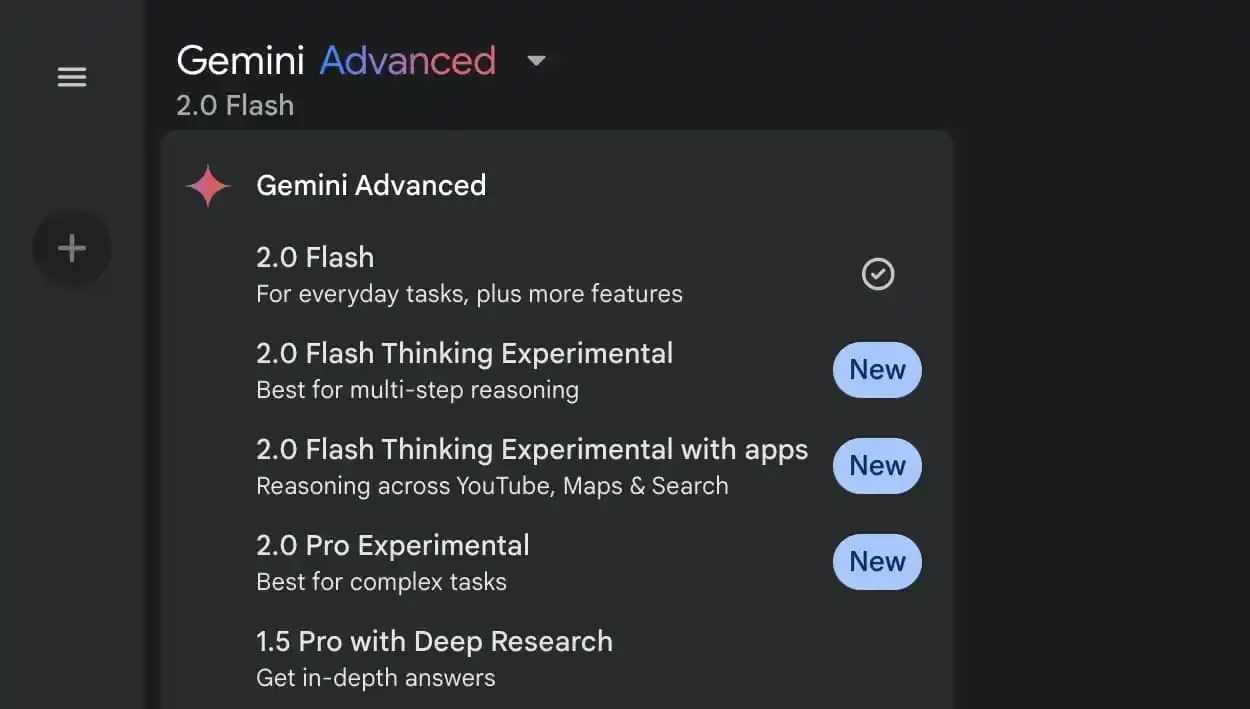Collapse the model picker via the chevron
Image resolution: width=1250 pixels, height=709 pixels.
[536, 61]
